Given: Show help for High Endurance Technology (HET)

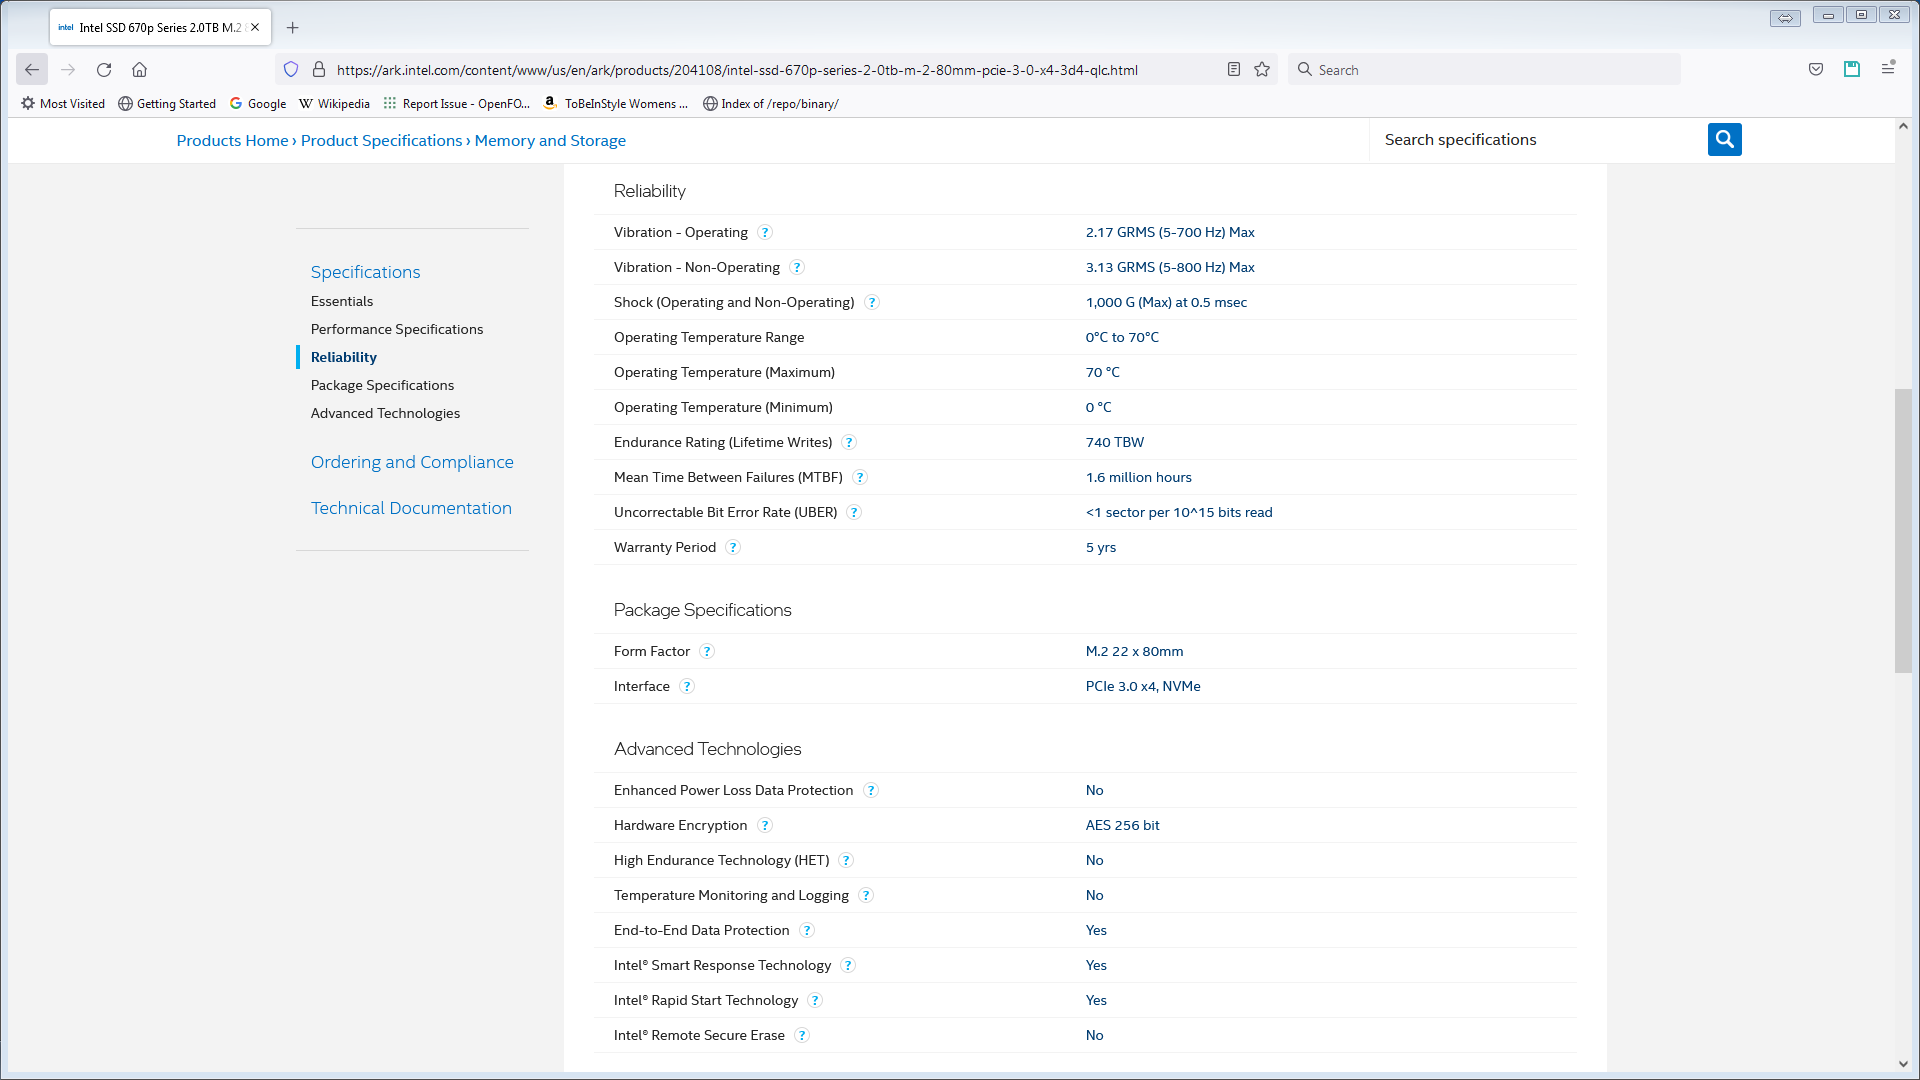Looking at the screenshot, I should coord(846,861).
